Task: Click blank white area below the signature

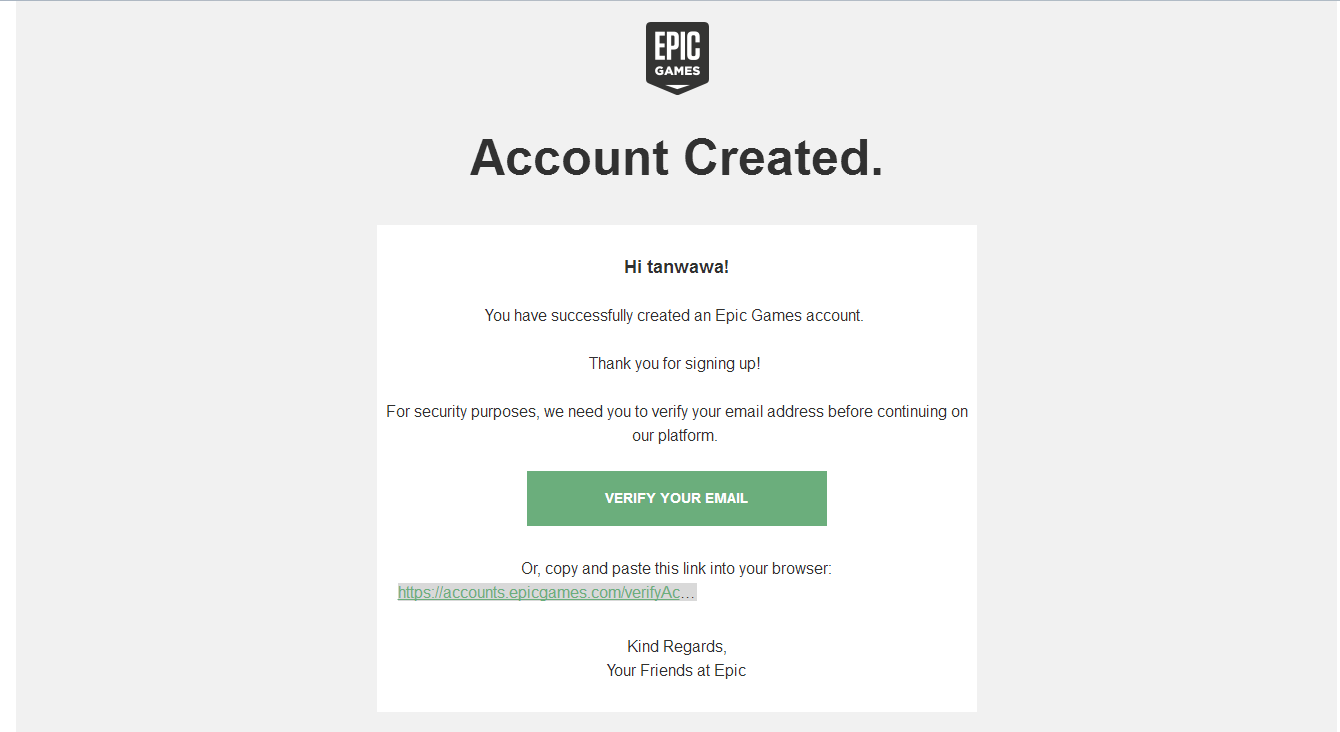Action: coord(677,697)
